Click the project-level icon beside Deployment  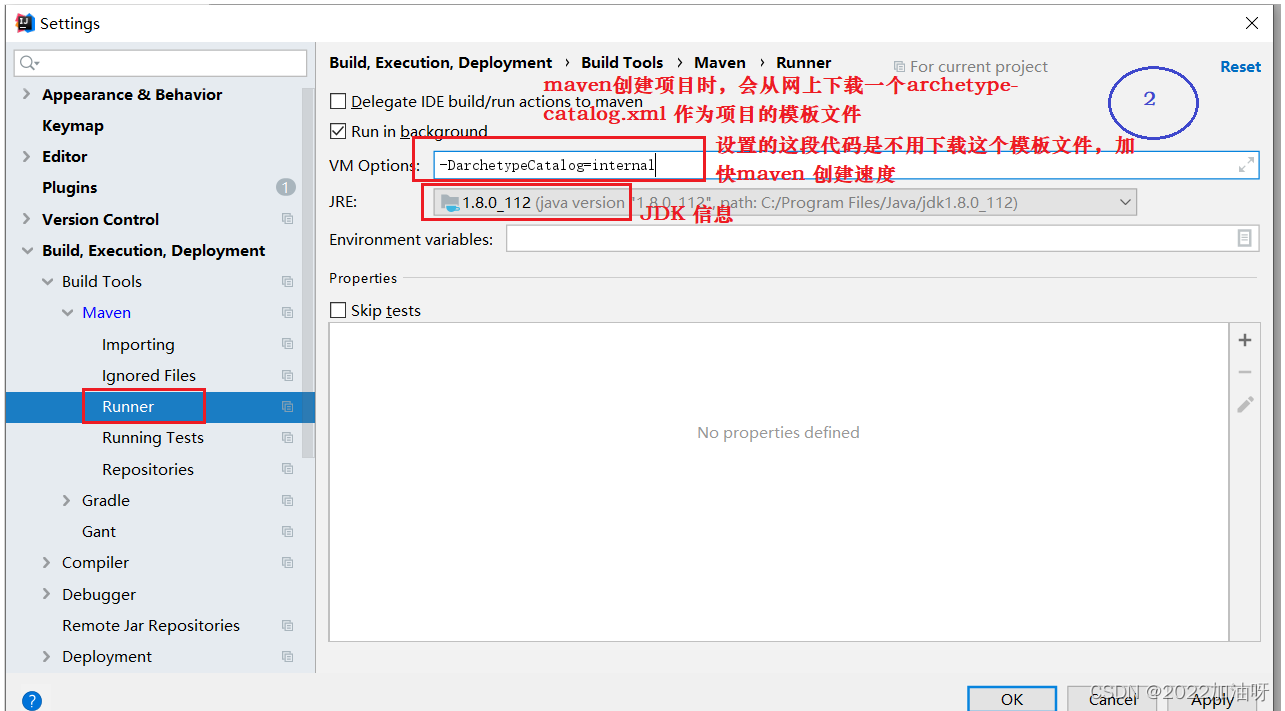(x=288, y=656)
